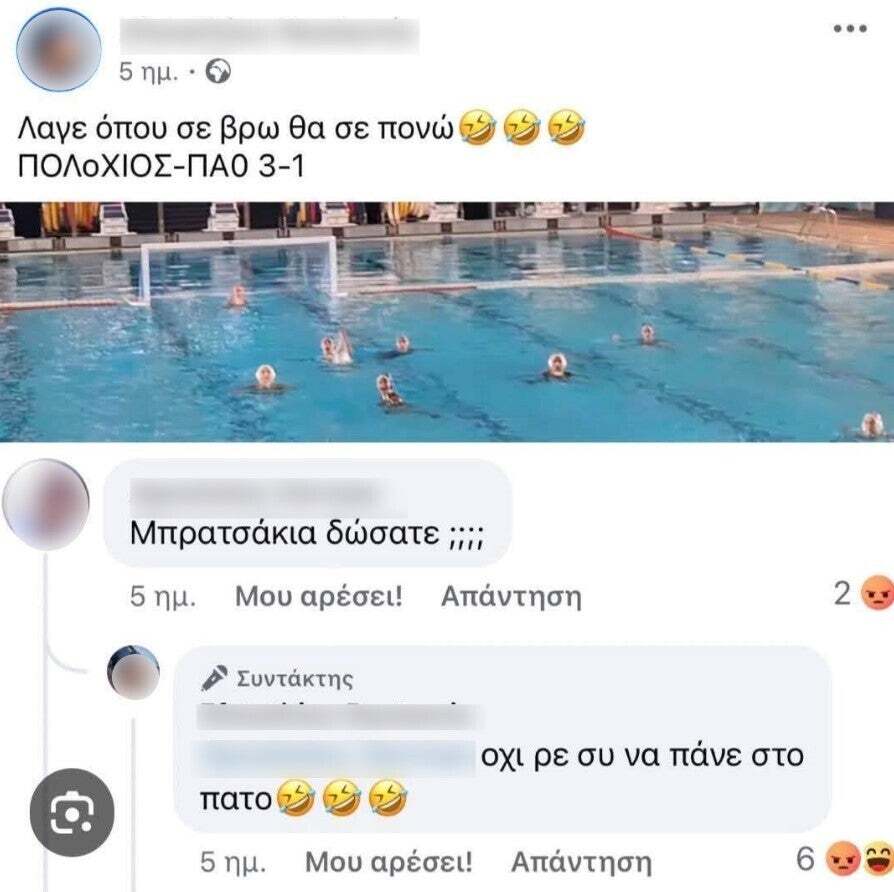Click the public globe privacy icon
Image resolution: width=894 pixels, height=892 pixels.
coord(218,72)
